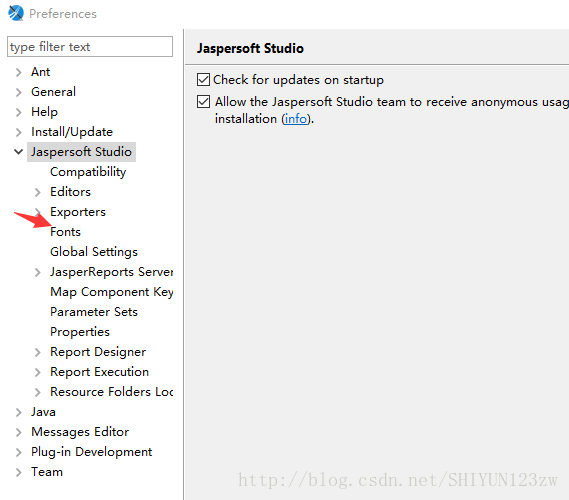569x500 pixels.
Task: Open Install/Update preferences page
Action: [x=72, y=132]
